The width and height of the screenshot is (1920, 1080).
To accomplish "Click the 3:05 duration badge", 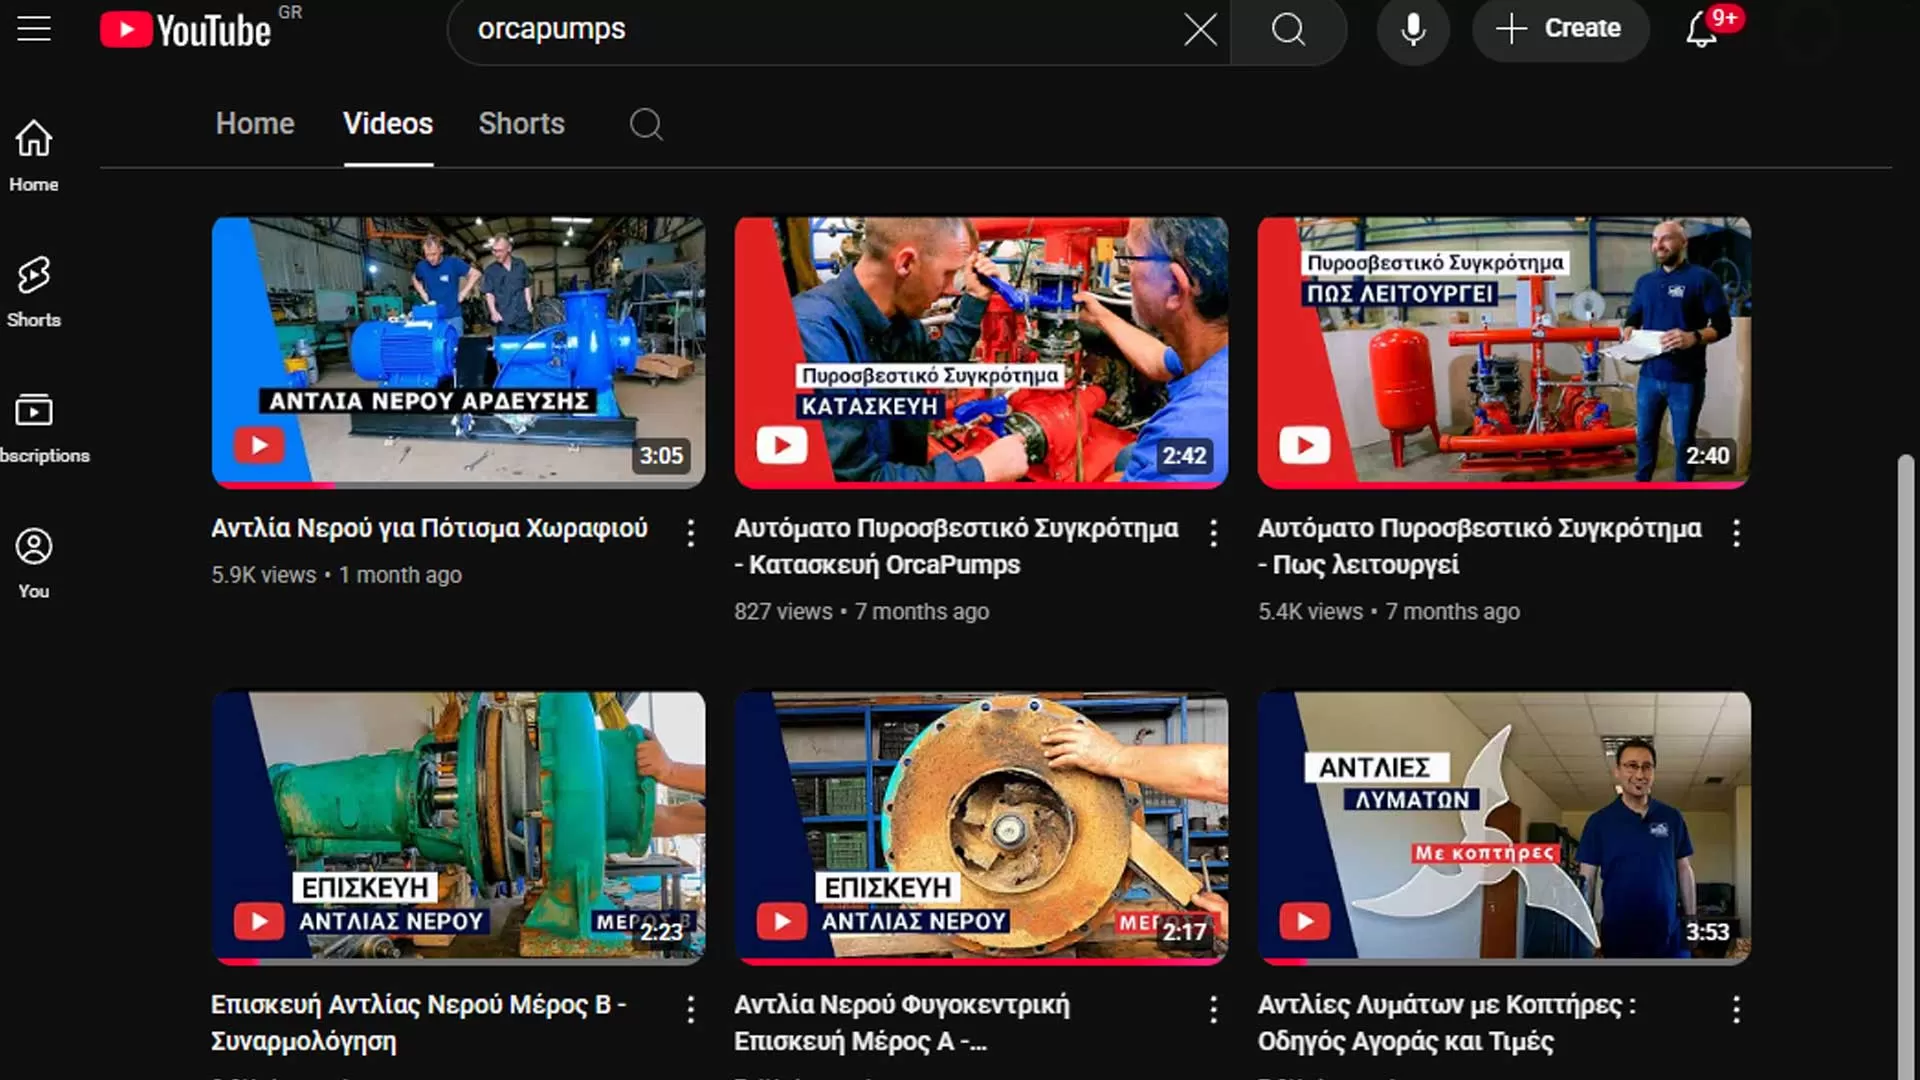I will [x=661, y=456].
